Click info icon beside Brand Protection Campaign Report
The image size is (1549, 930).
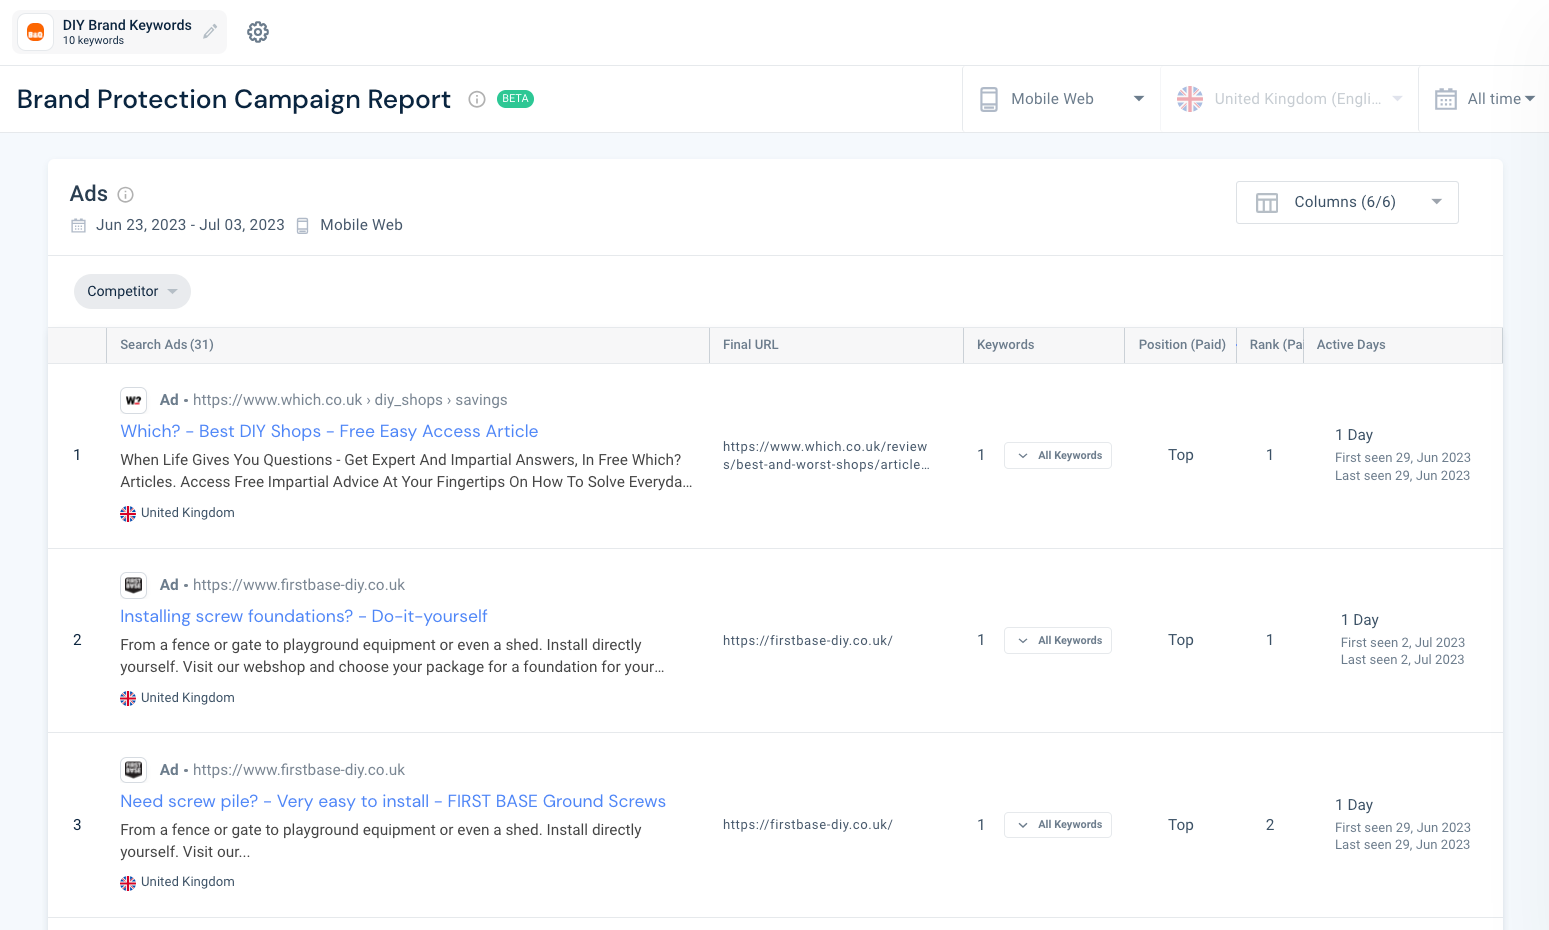477,99
